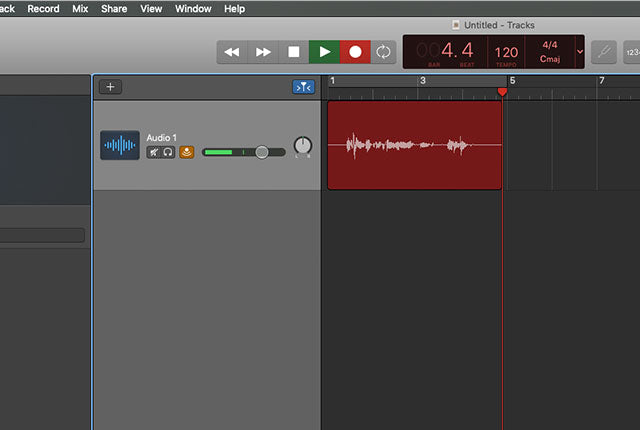Click the Audio 1 pan knob
The image size is (640, 430).
[302, 146]
